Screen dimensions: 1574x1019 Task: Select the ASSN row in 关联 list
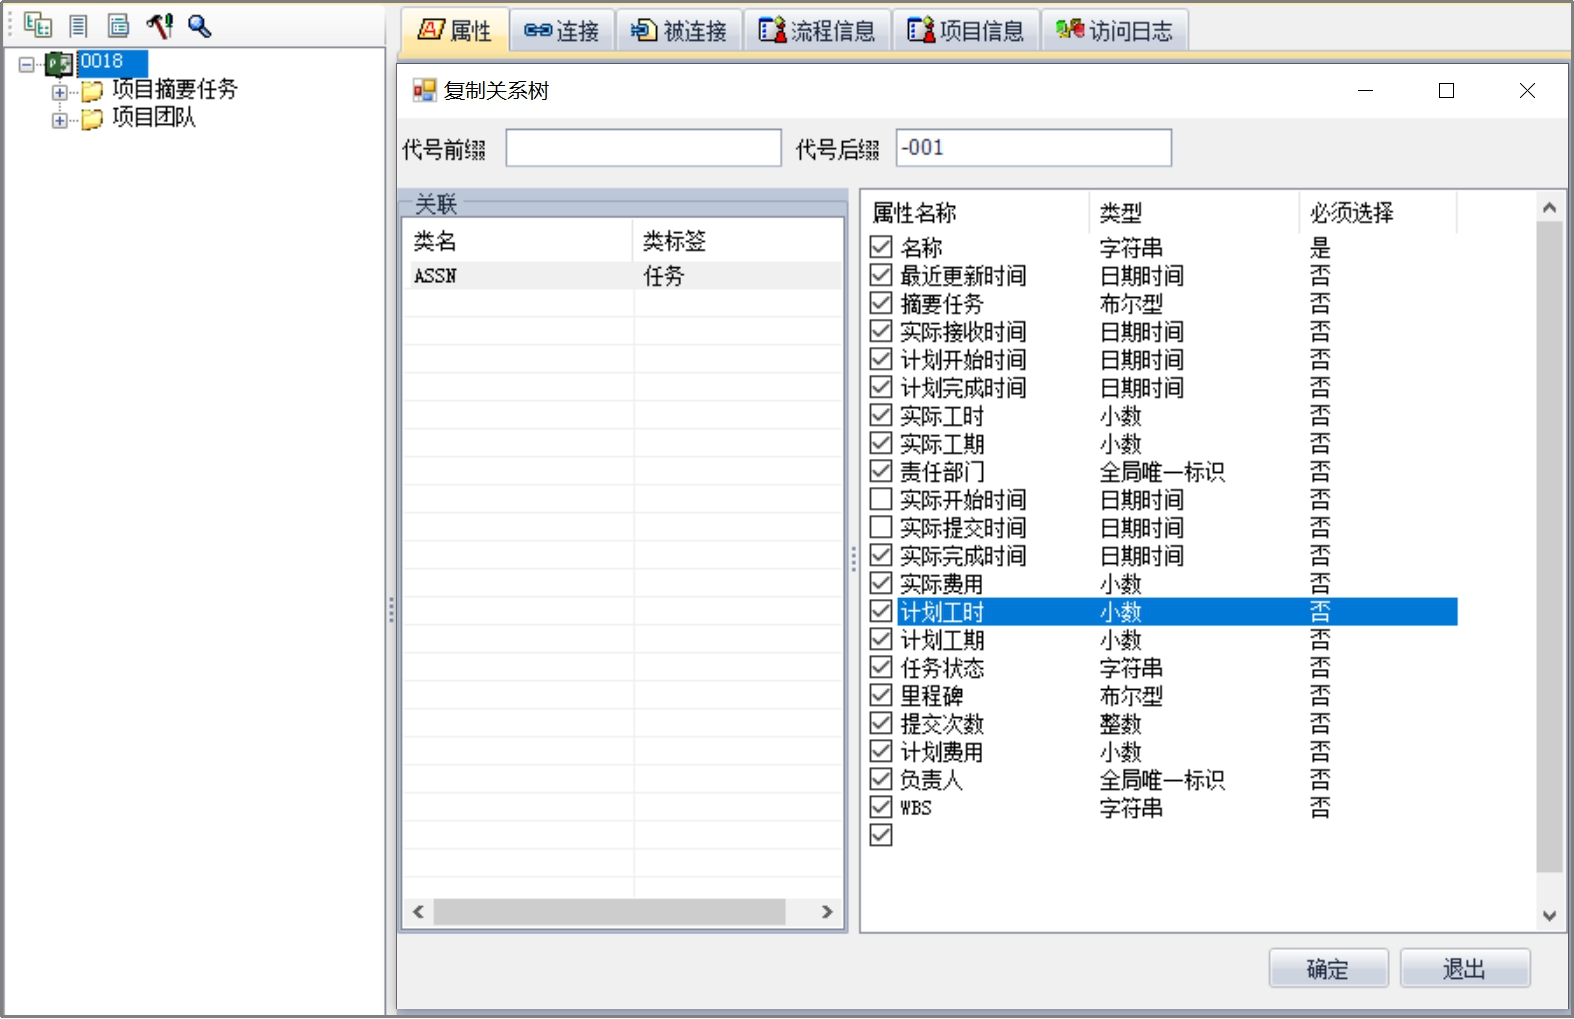tap(623, 276)
